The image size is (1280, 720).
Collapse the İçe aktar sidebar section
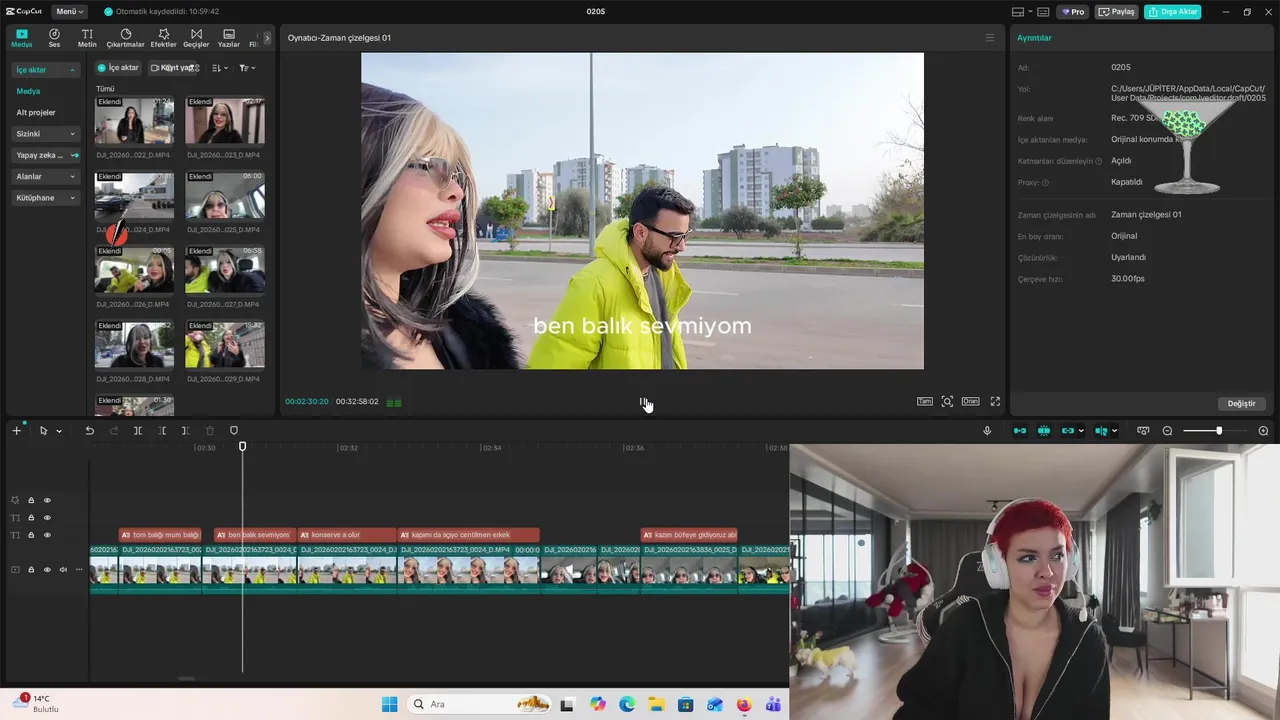coord(46,70)
